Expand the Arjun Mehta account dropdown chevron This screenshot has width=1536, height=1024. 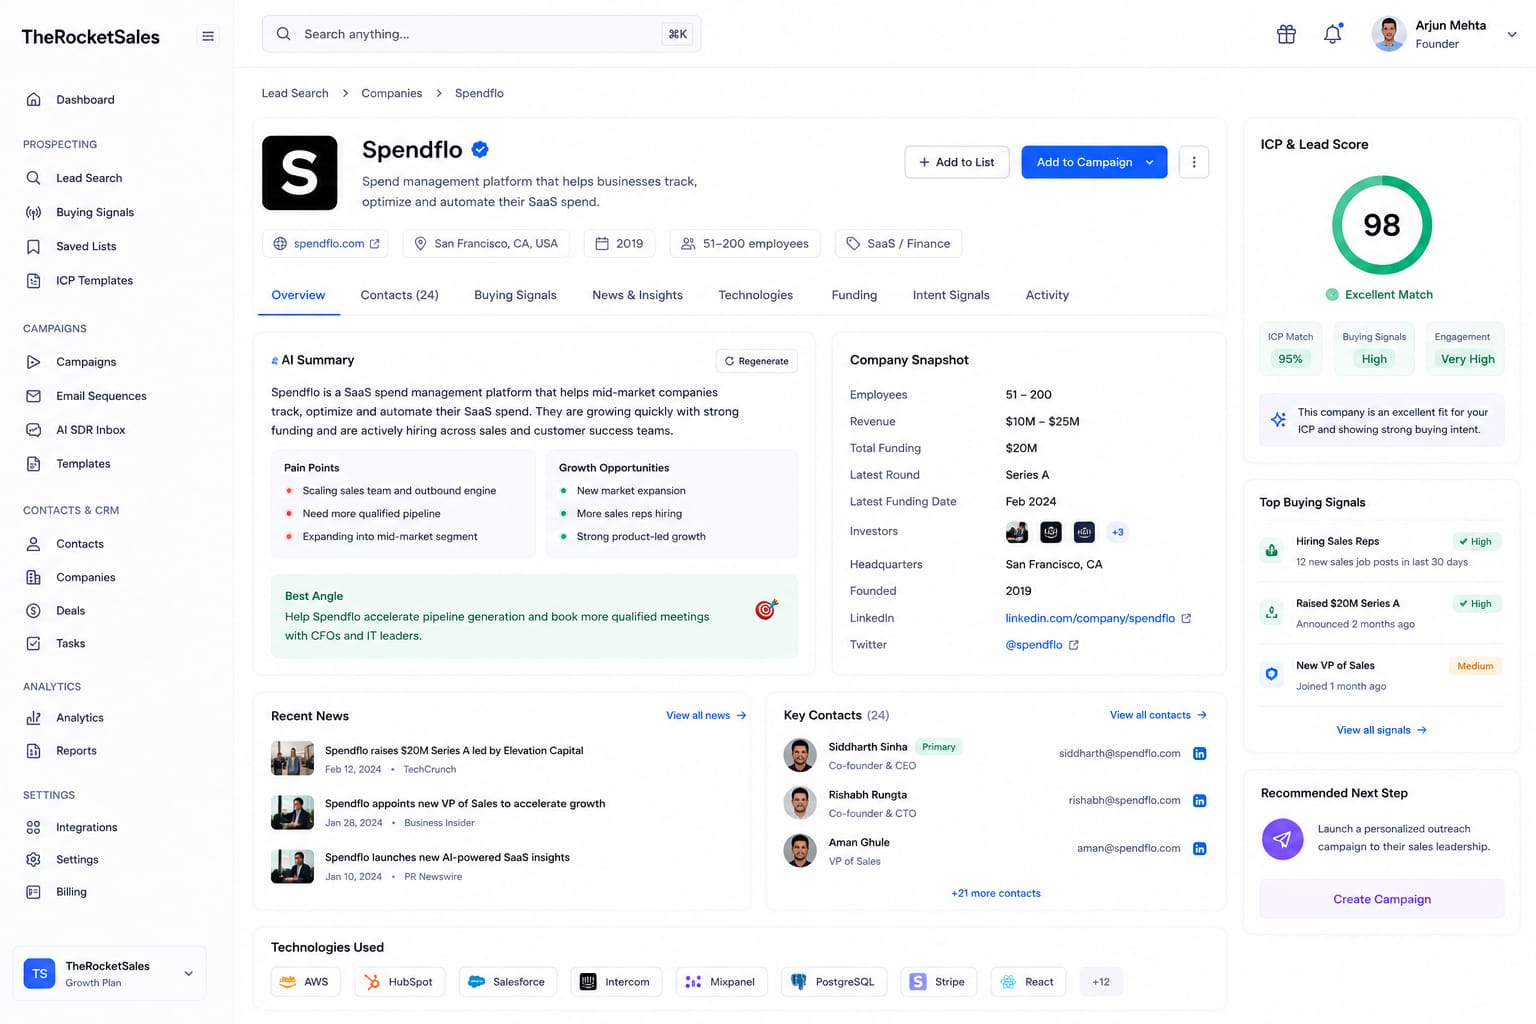tap(1512, 34)
